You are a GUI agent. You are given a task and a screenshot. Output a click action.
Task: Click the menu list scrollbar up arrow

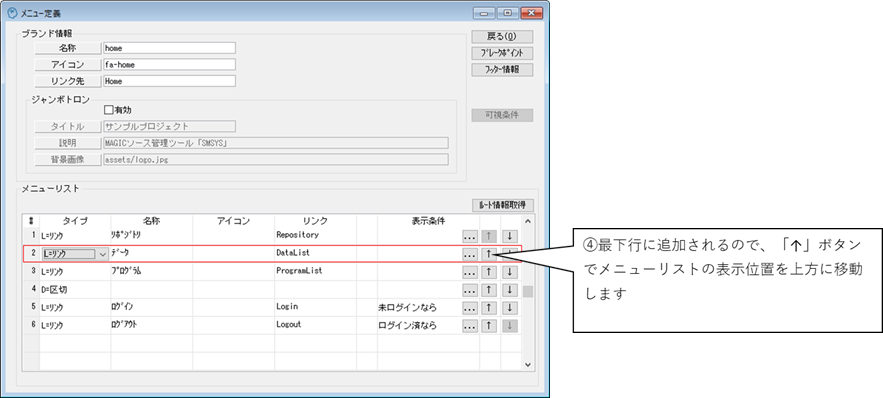[528, 221]
